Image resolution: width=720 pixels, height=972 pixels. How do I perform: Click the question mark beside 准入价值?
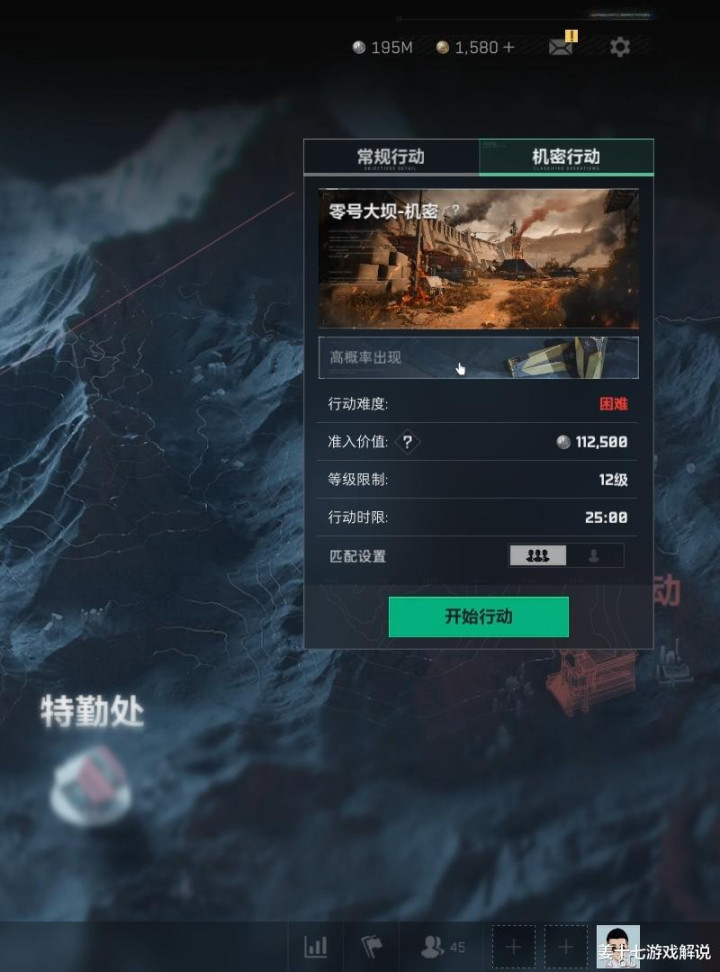pyautogui.click(x=407, y=442)
